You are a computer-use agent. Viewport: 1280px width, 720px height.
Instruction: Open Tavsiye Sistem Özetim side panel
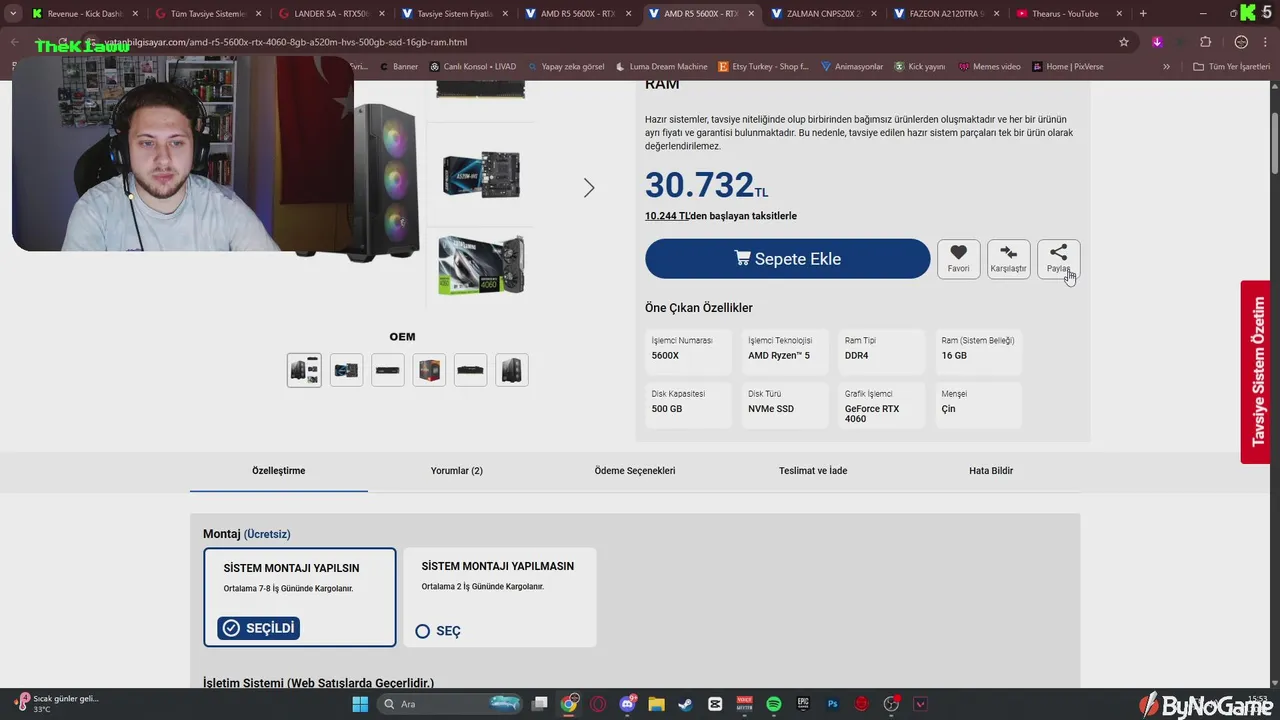click(x=1256, y=372)
